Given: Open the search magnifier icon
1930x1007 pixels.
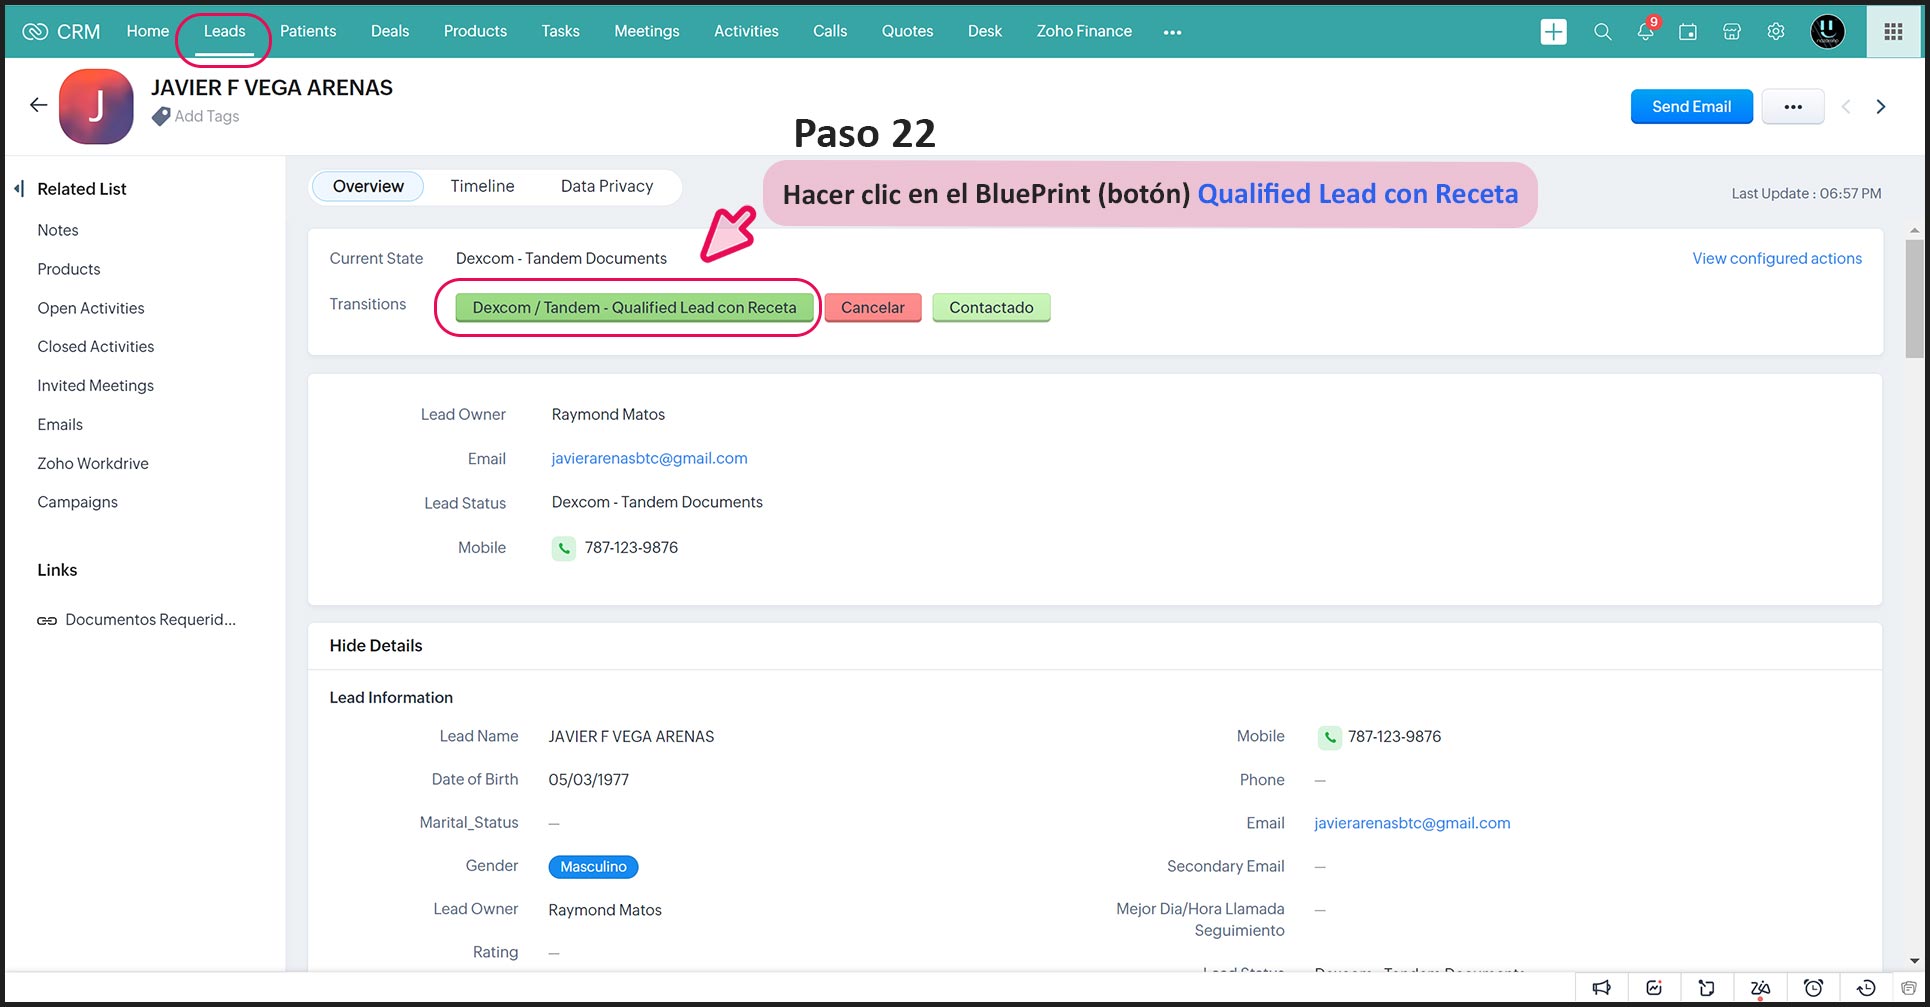Looking at the screenshot, I should [x=1602, y=32].
